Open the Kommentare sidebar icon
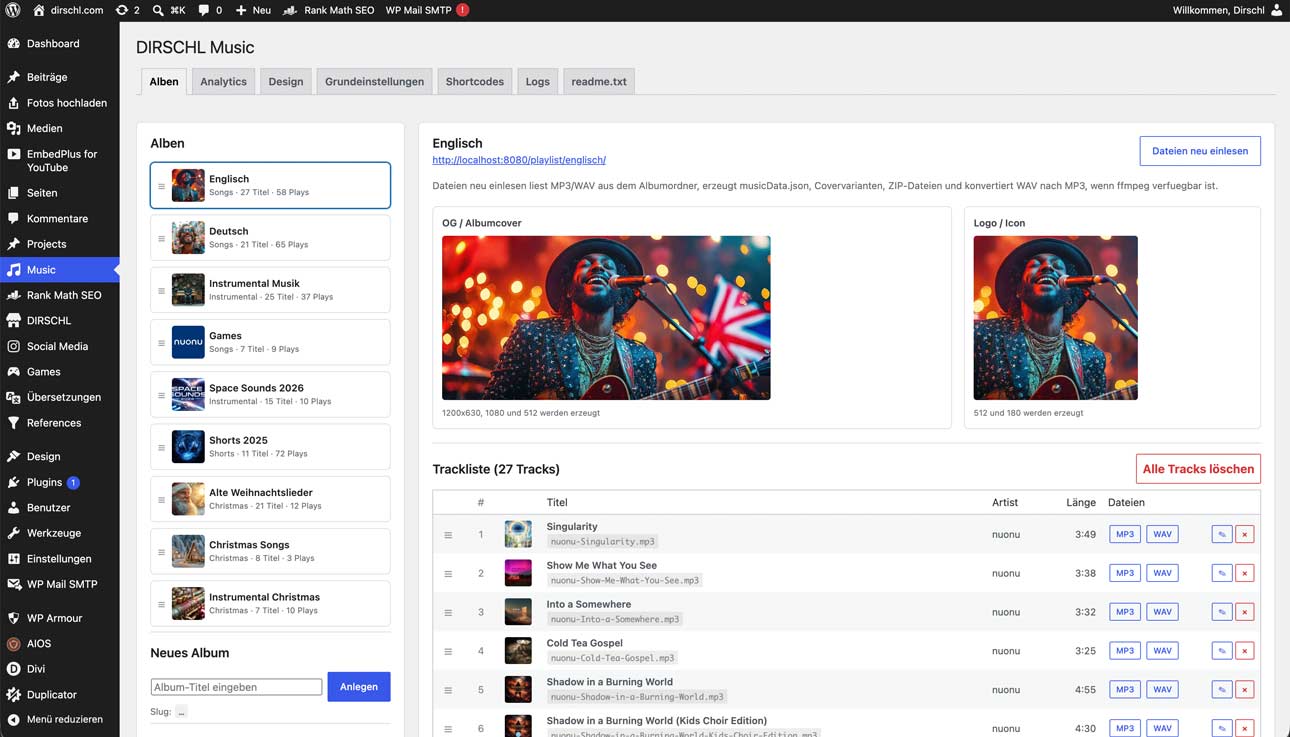This screenshot has width=1290, height=737. point(13,218)
